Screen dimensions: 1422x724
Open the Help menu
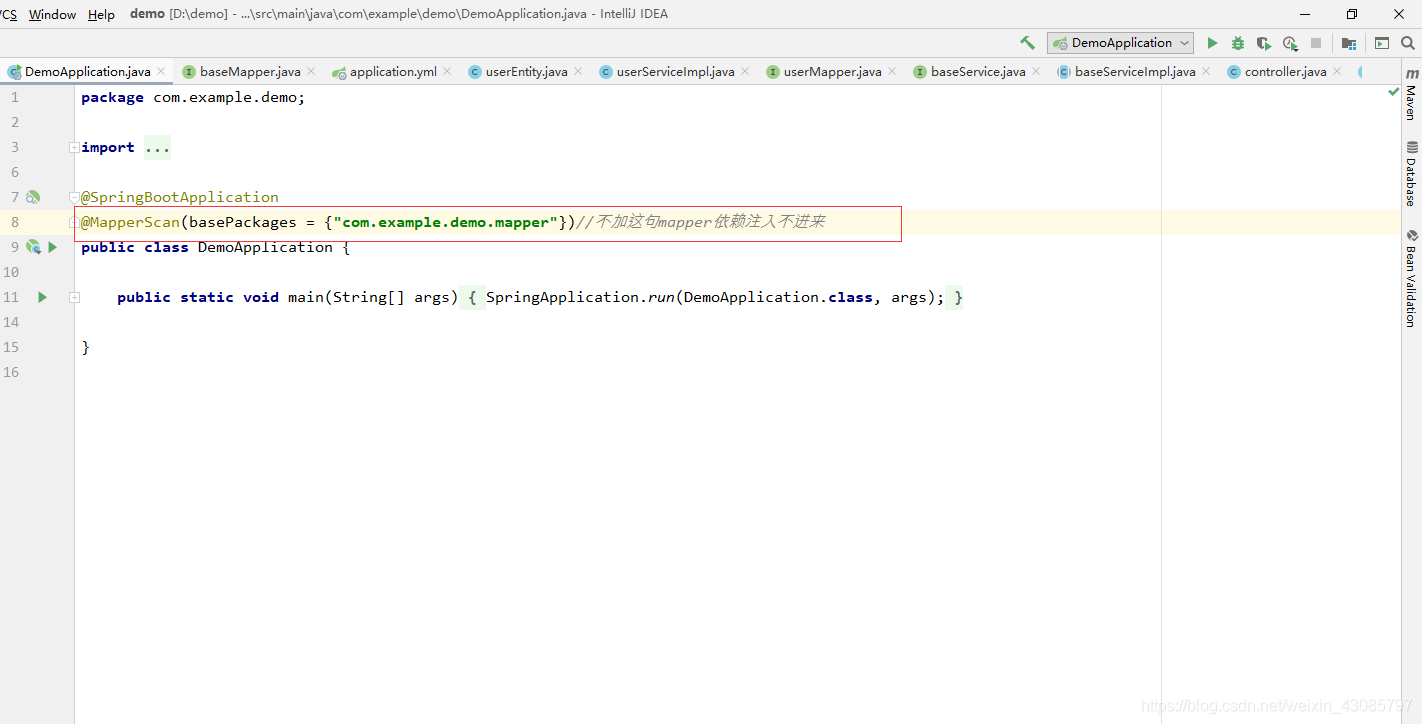tap(101, 14)
